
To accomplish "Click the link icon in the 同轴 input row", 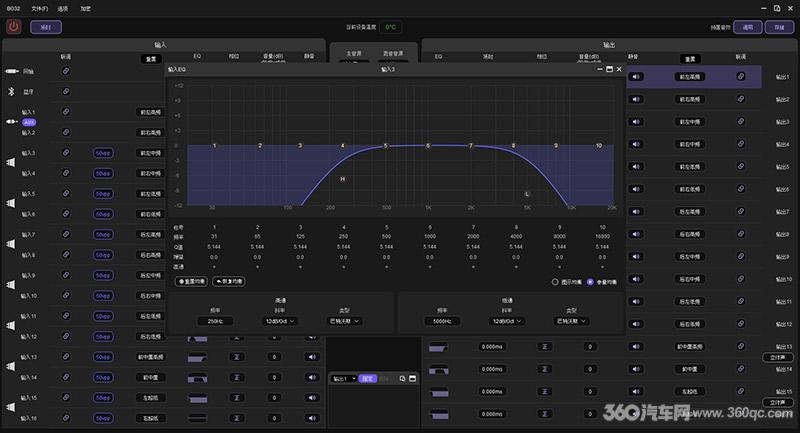I will [x=66, y=71].
